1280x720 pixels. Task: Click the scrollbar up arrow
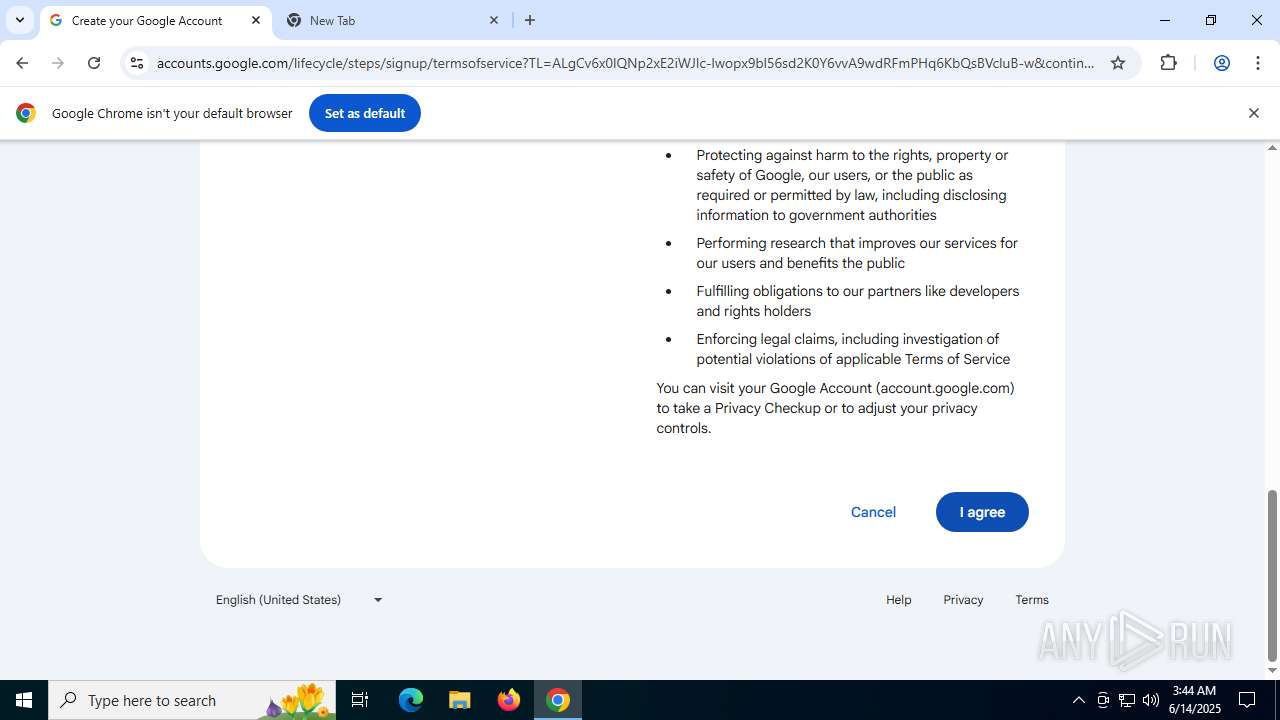1272,148
